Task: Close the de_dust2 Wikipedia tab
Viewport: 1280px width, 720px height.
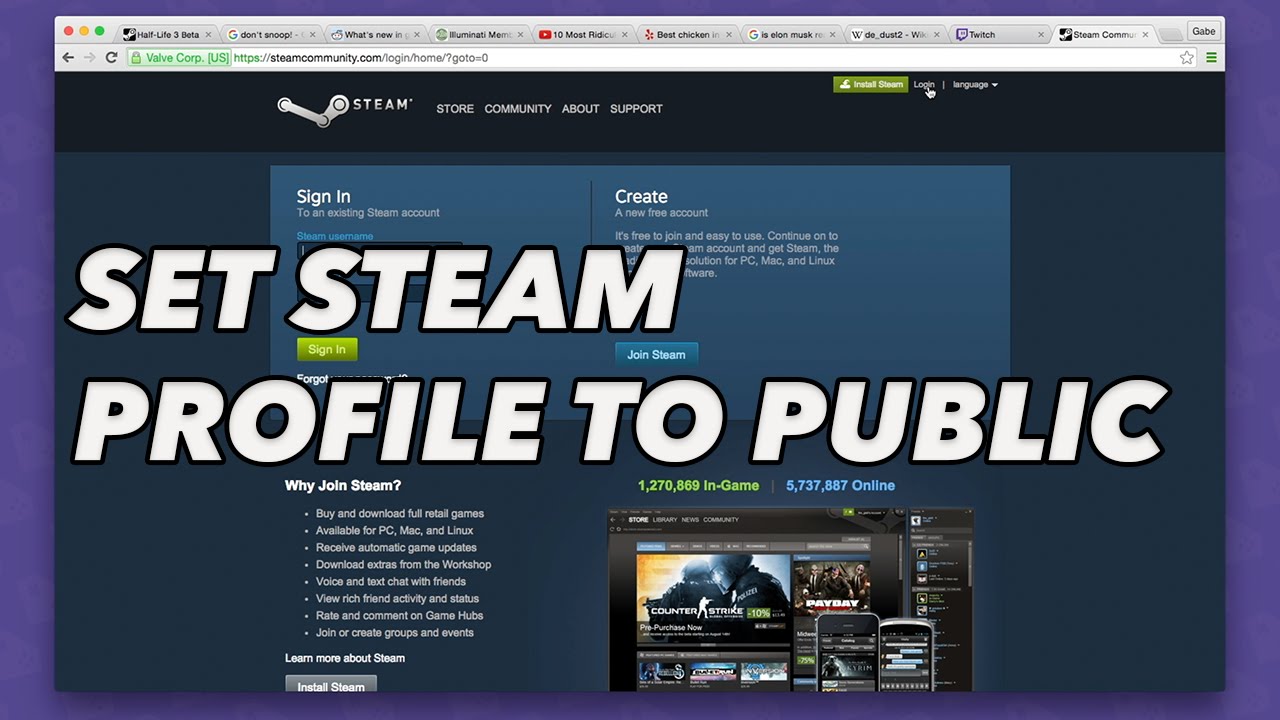Action: [x=936, y=35]
